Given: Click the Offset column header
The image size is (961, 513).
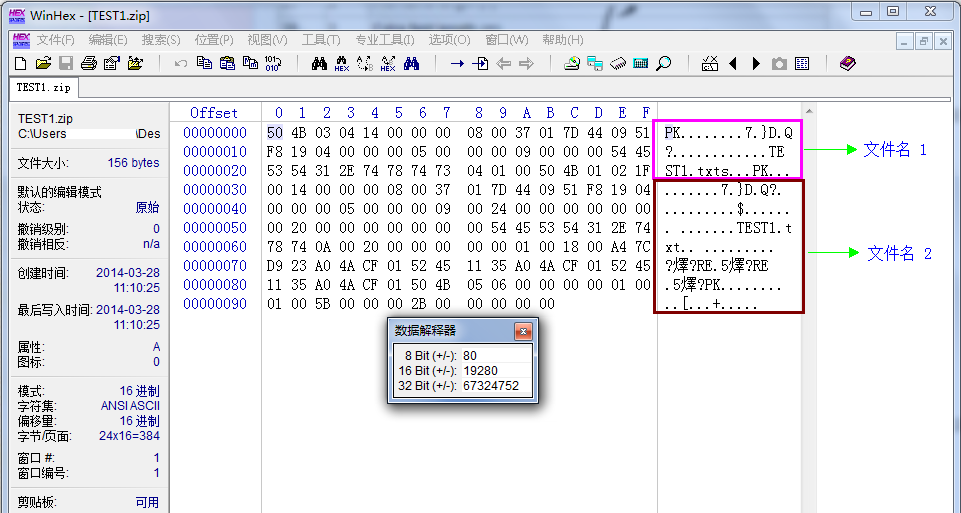Looking at the screenshot, I should pyautogui.click(x=214, y=113).
